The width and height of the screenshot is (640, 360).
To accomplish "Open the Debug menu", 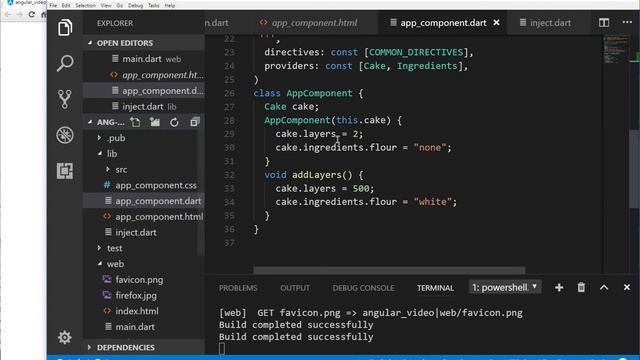I will coord(135,5).
